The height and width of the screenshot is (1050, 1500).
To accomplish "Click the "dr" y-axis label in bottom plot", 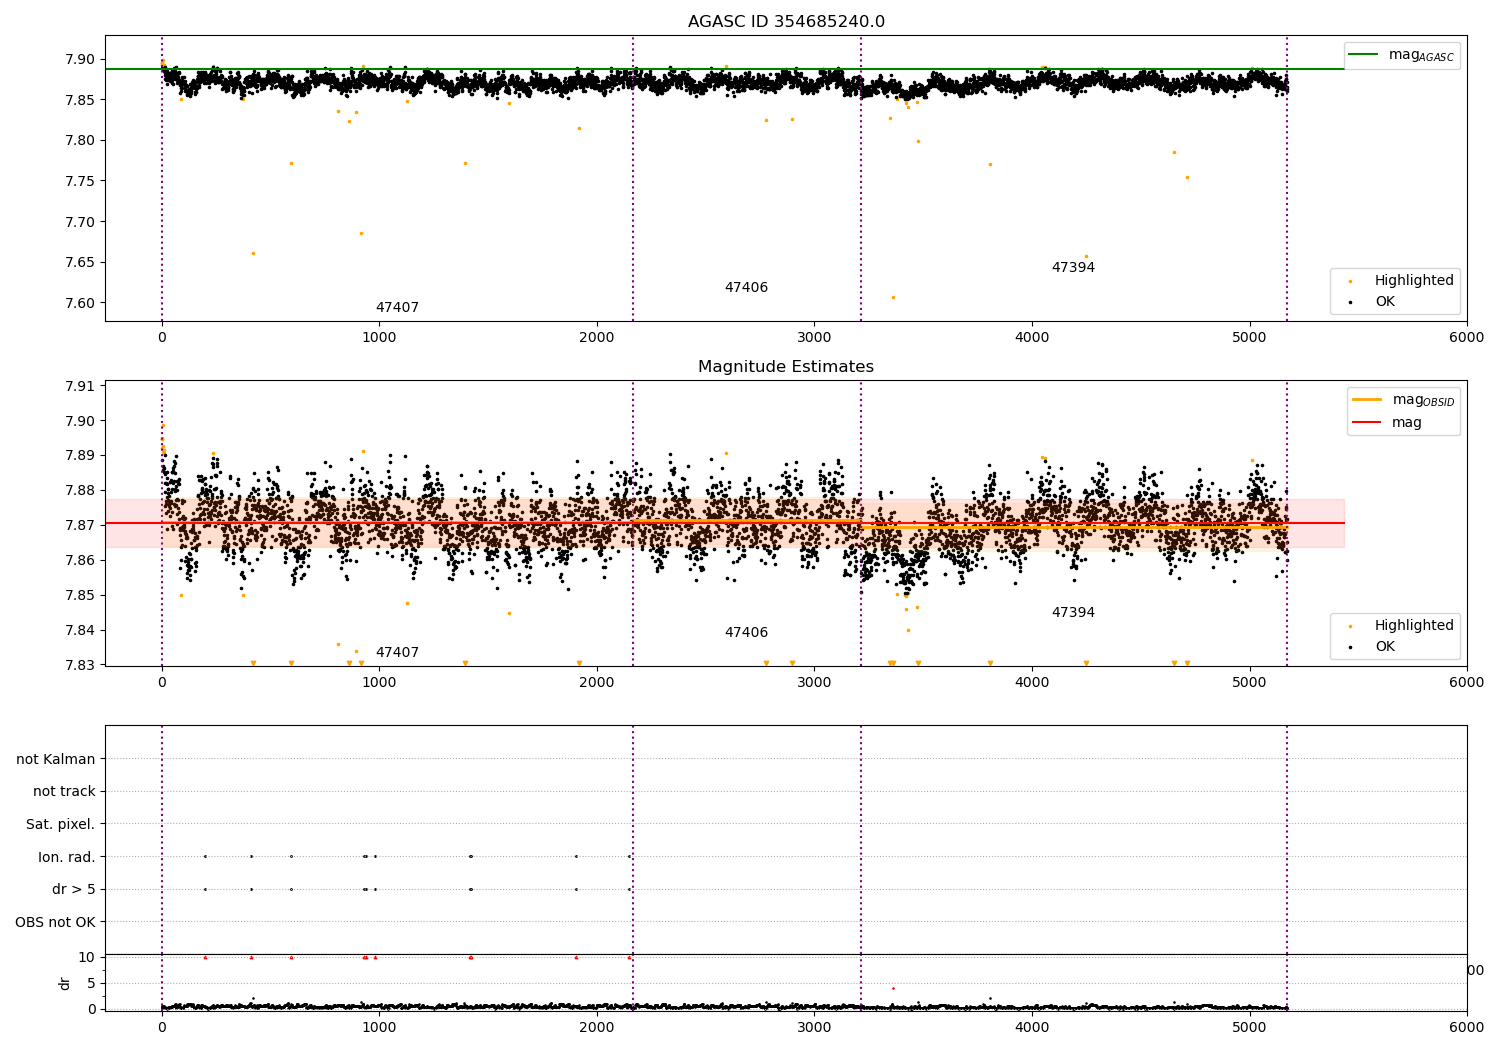I will click(65, 983).
